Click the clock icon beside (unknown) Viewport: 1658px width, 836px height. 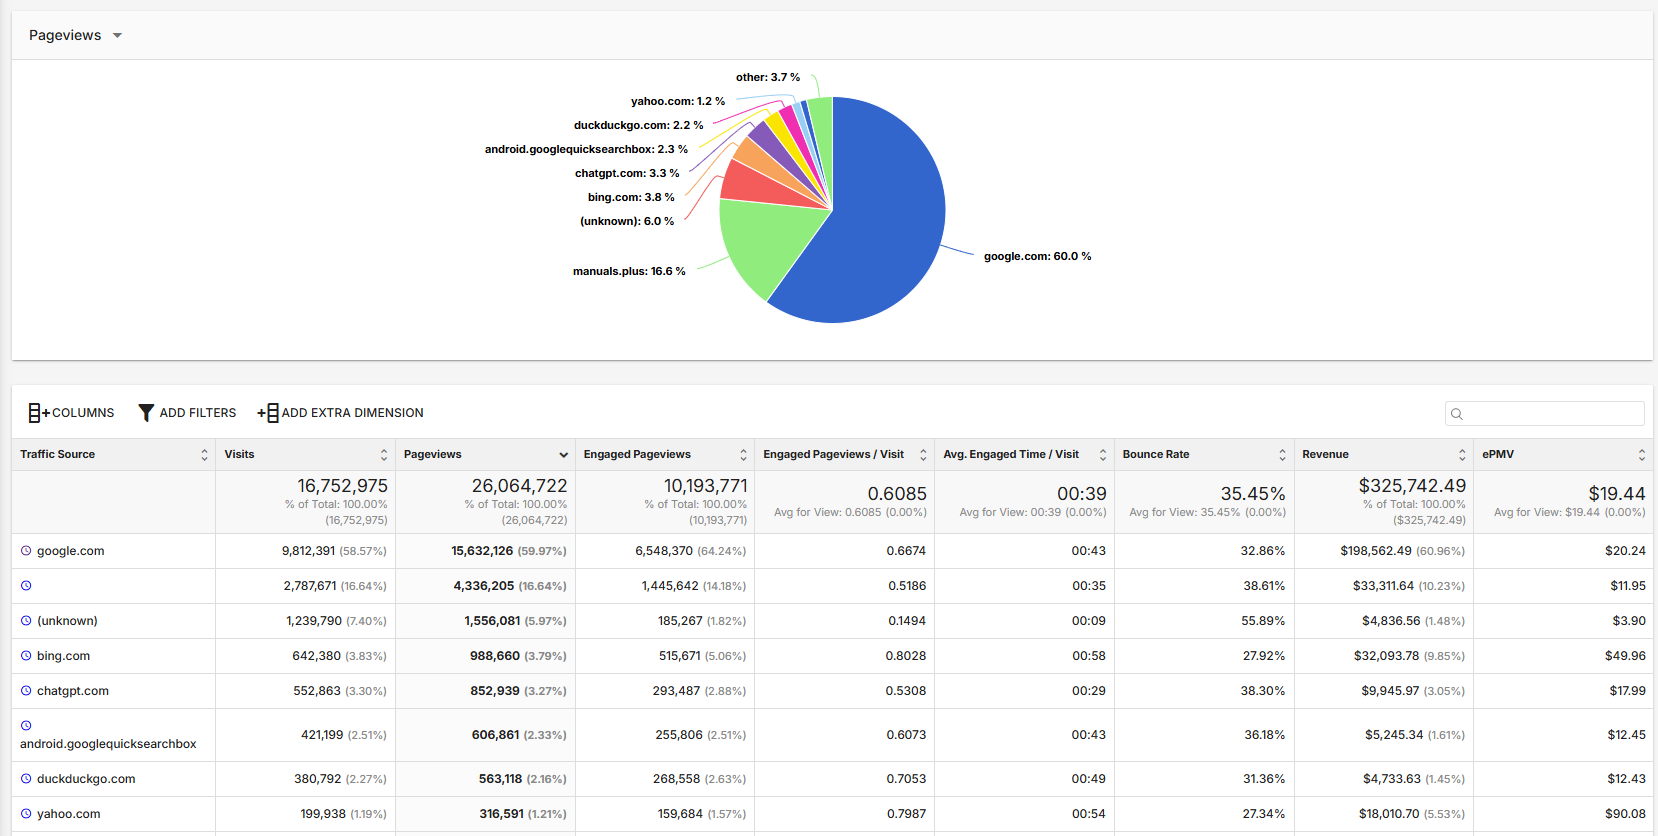pyautogui.click(x=26, y=621)
